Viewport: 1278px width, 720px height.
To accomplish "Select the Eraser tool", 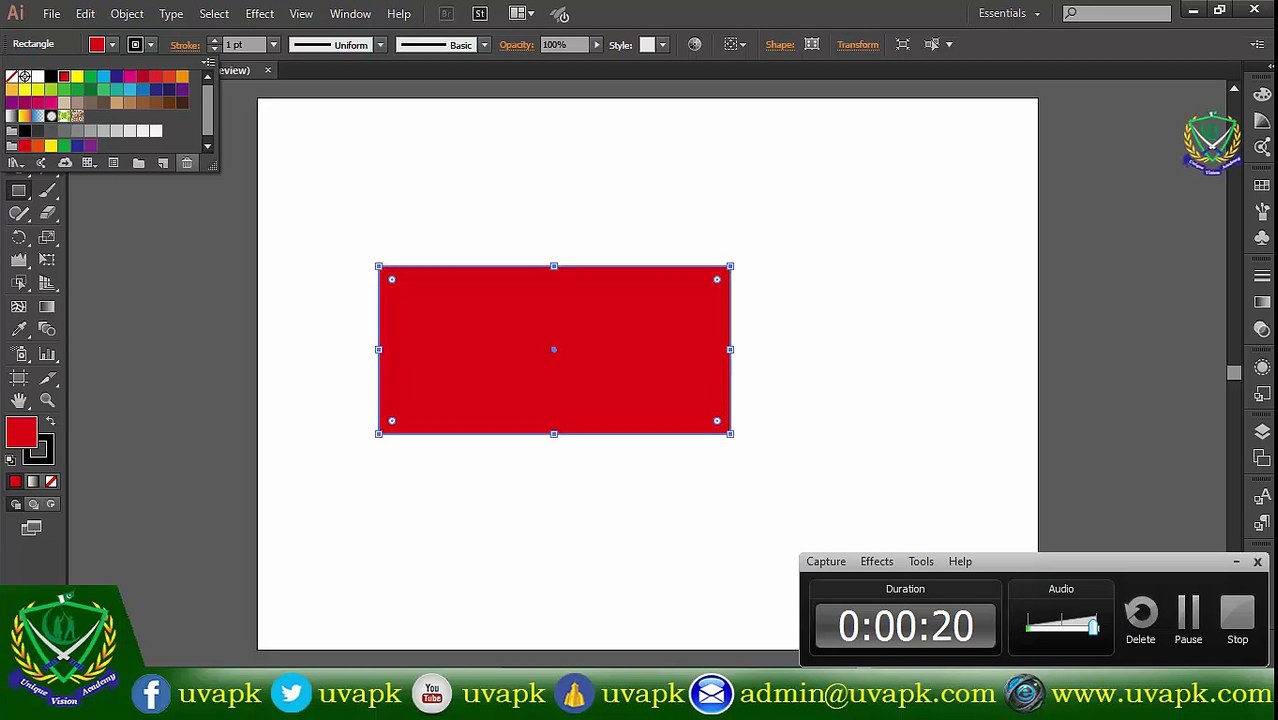I will tap(48, 213).
